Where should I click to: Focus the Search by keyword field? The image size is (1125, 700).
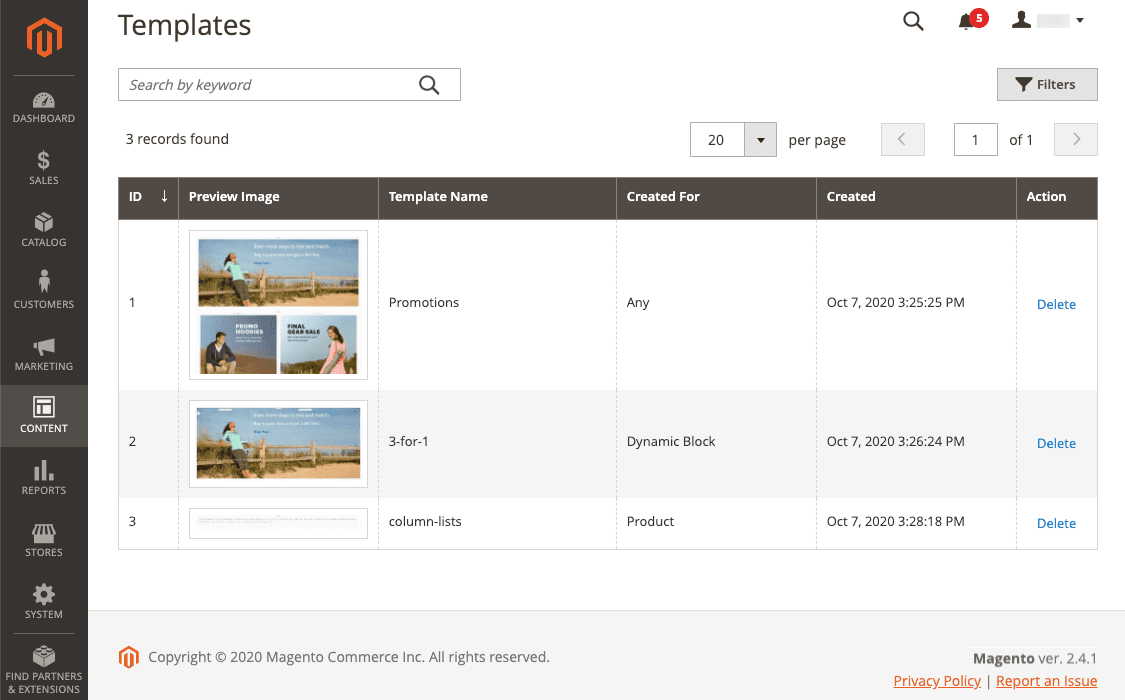point(289,85)
